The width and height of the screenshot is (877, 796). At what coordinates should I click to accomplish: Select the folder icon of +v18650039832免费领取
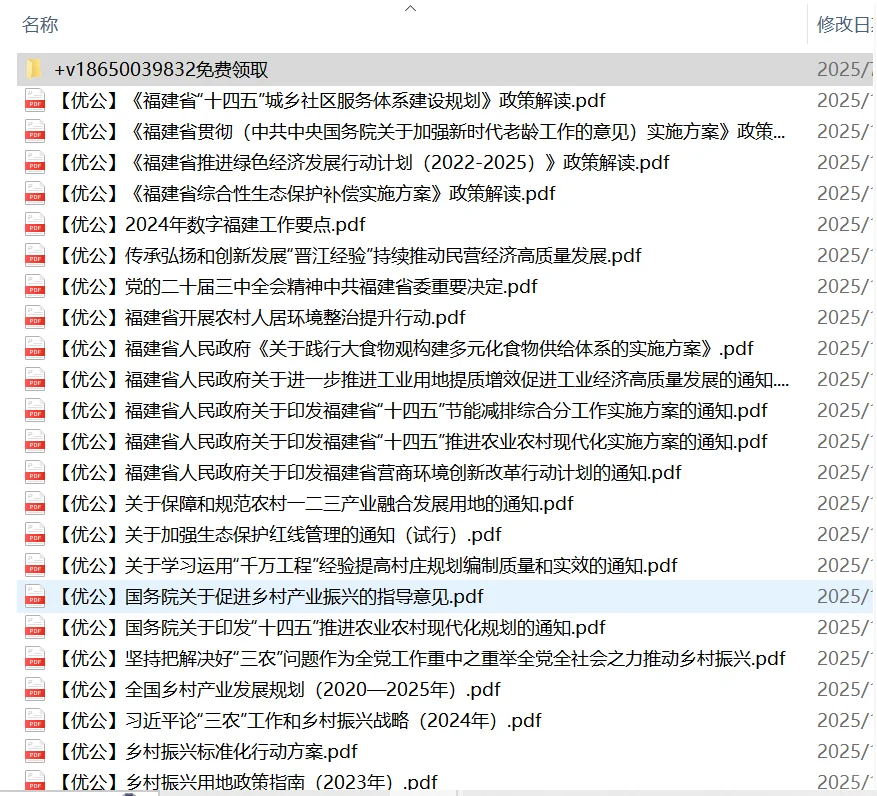coord(35,69)
